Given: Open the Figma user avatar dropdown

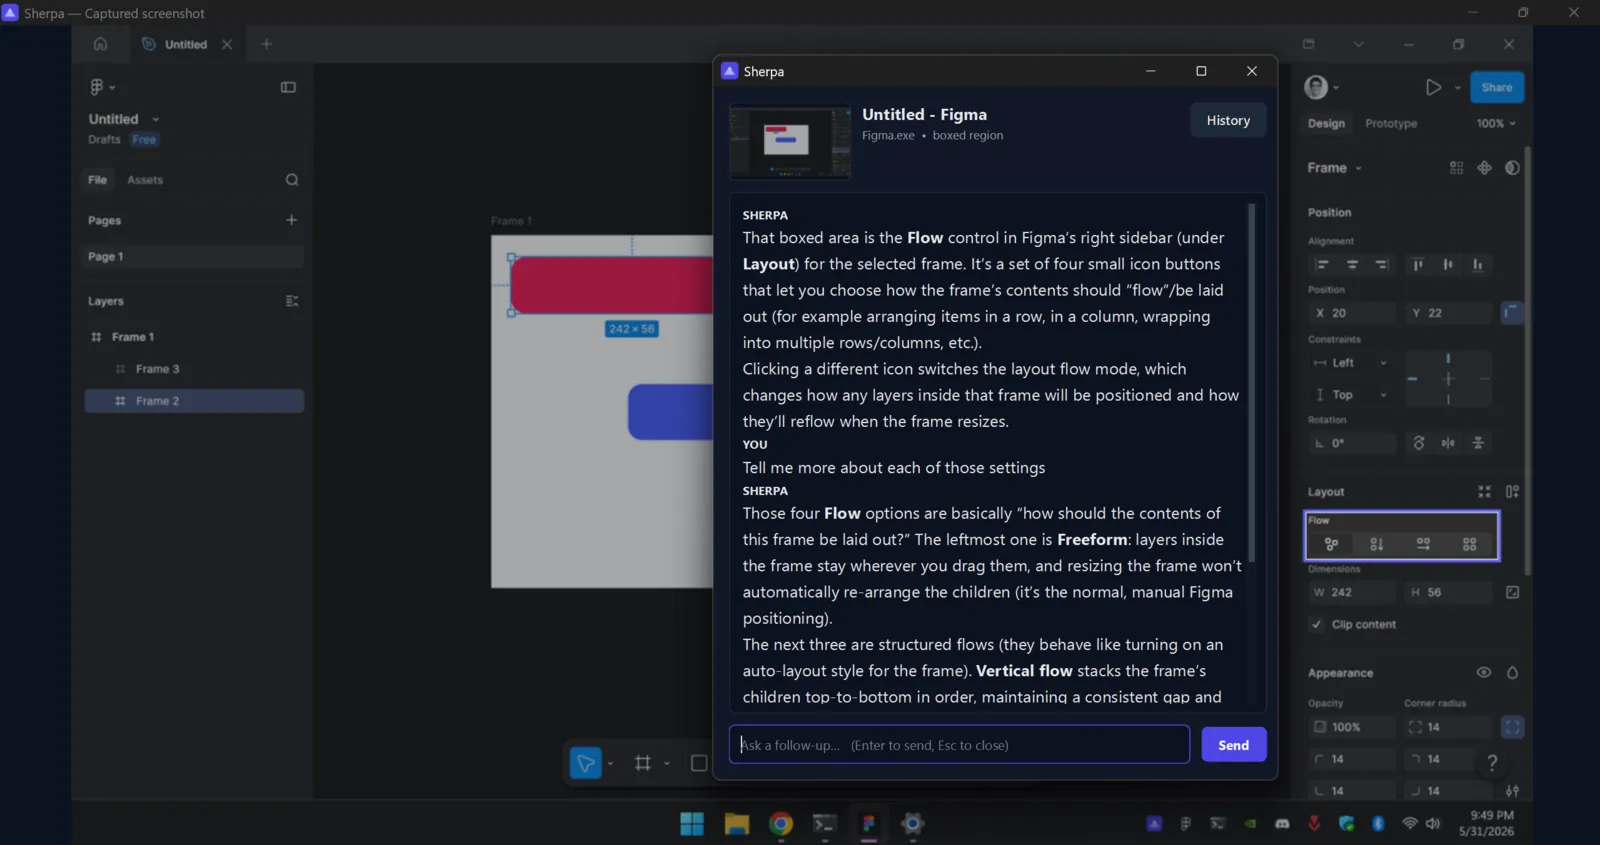Looking at the screenshot, I should click(x=1322, y=87).
